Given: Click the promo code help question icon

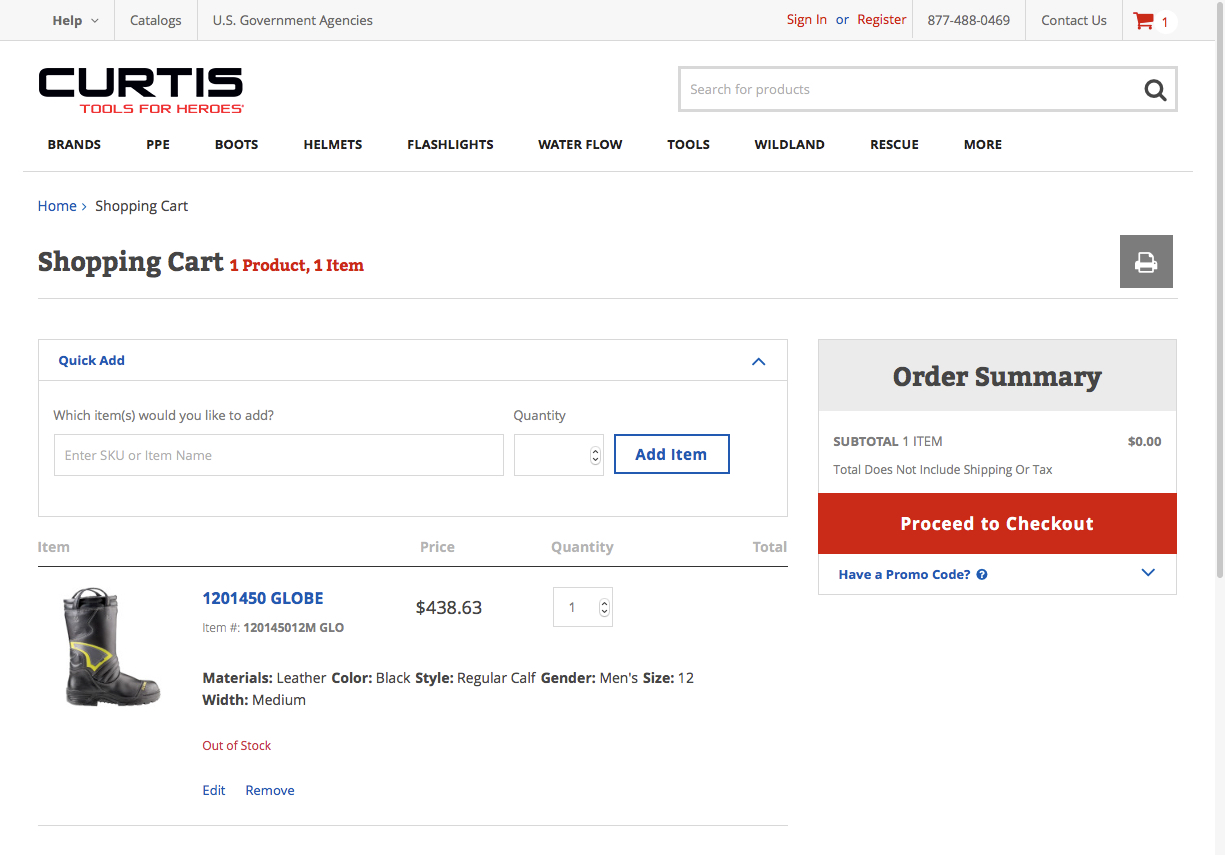Looking at the screenshot, I should (x=982, y=575).
